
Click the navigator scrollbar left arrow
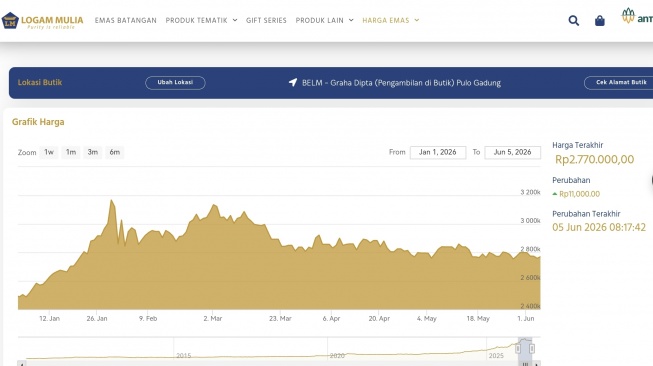(21, 364)
